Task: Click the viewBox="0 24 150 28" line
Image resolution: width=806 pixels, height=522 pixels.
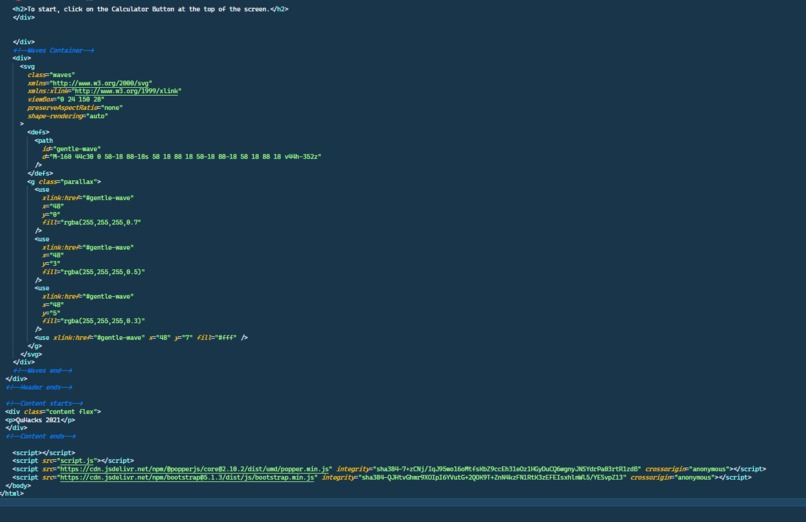Action: pos(66,100)
